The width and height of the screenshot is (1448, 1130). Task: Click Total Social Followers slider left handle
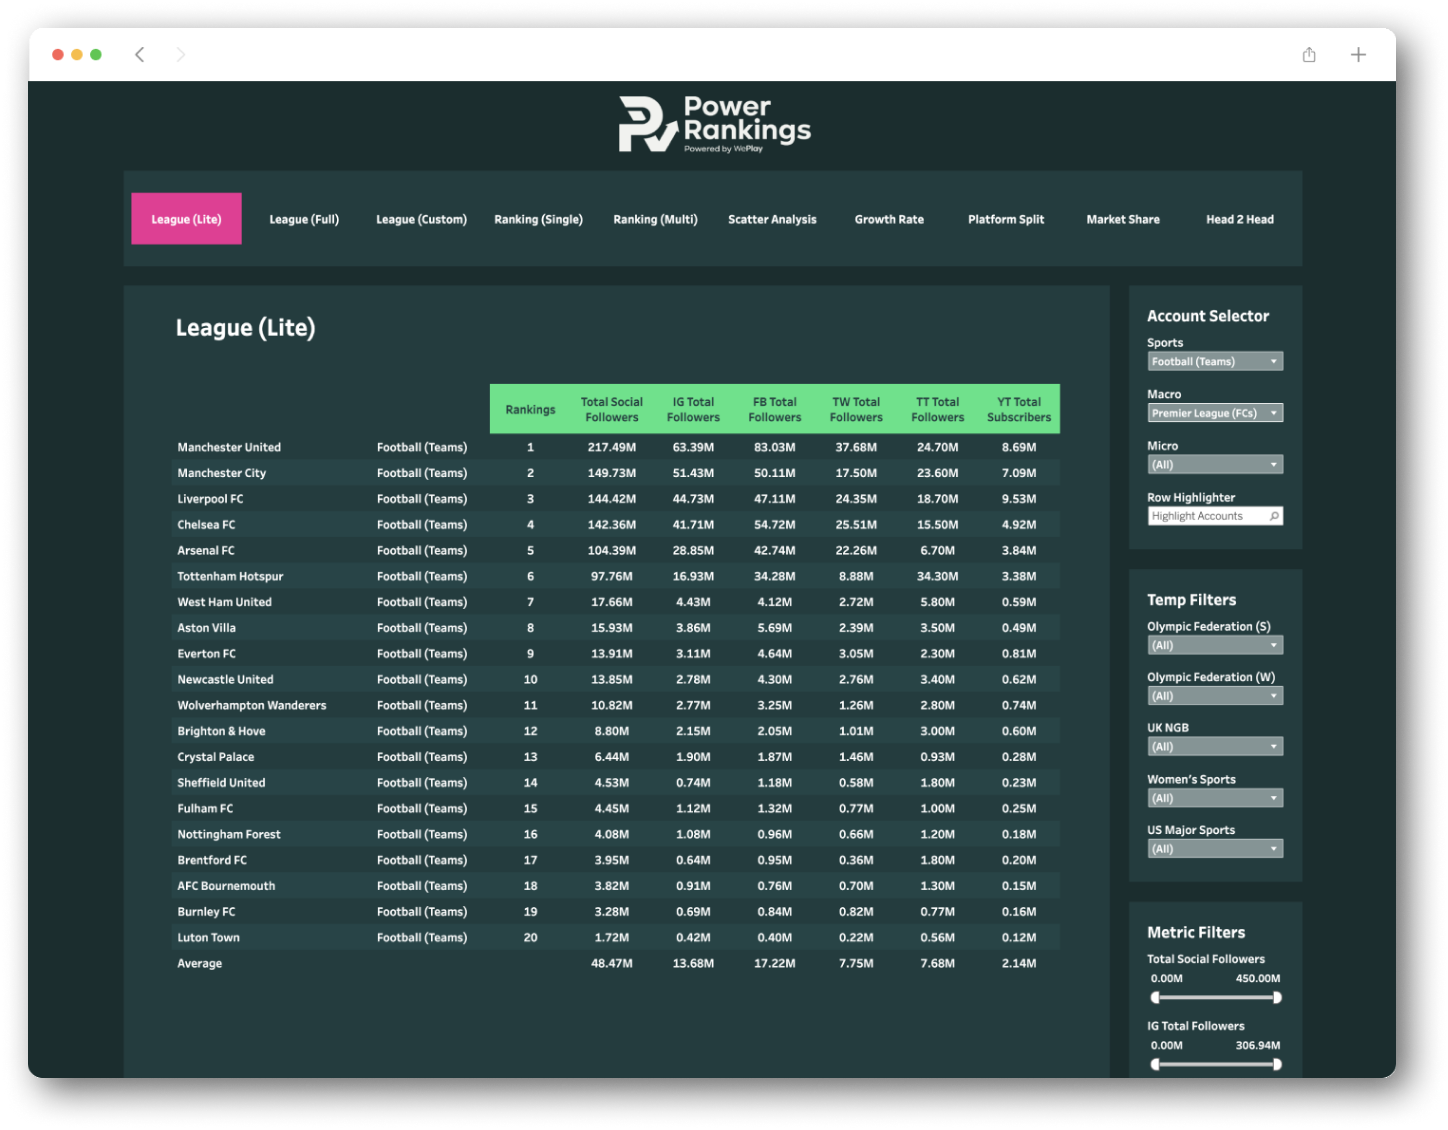coord(1155,997)
